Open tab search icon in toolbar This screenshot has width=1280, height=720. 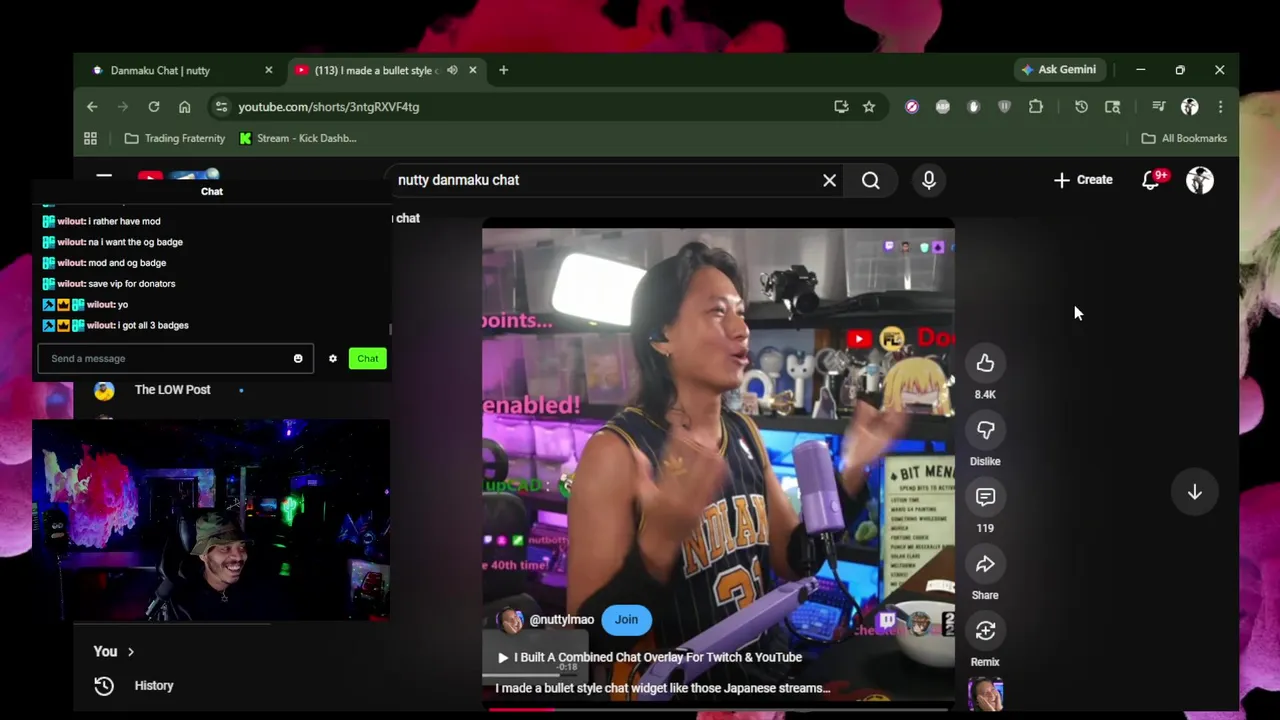[x=1112, y=106]
